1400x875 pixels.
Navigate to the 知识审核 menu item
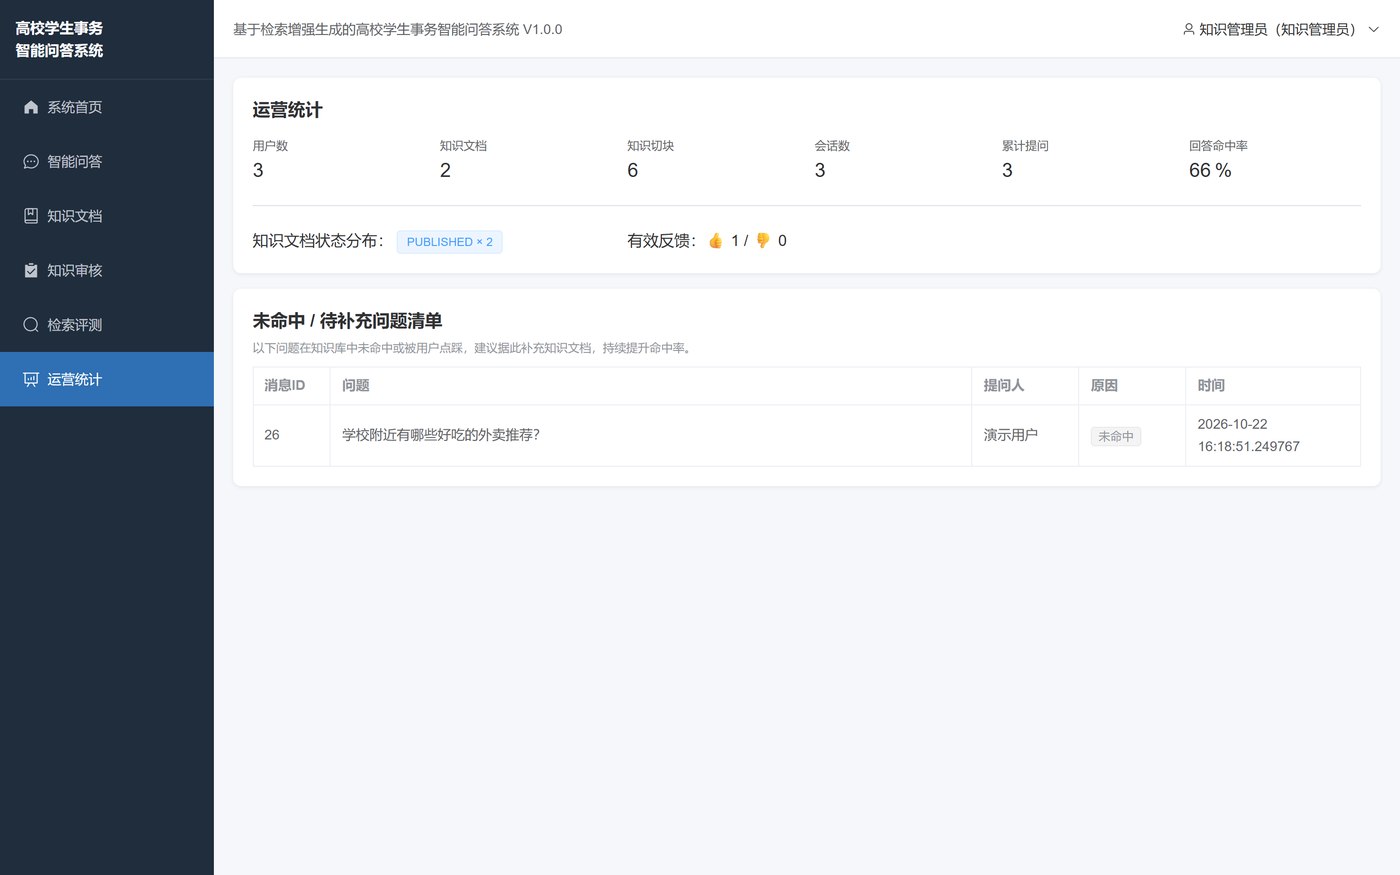(107, 271)
